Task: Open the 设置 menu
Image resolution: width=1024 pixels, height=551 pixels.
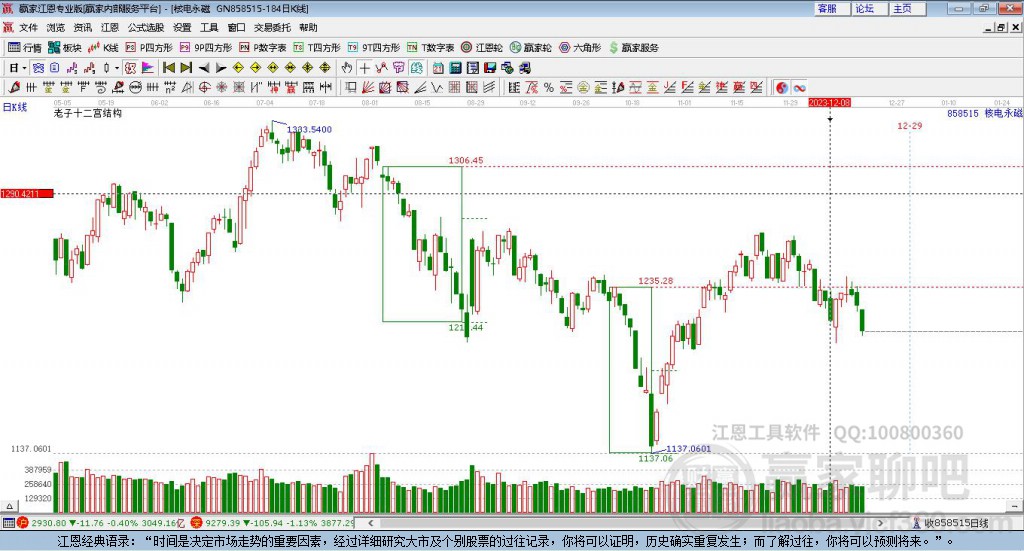Action: (x=182, y=27)
